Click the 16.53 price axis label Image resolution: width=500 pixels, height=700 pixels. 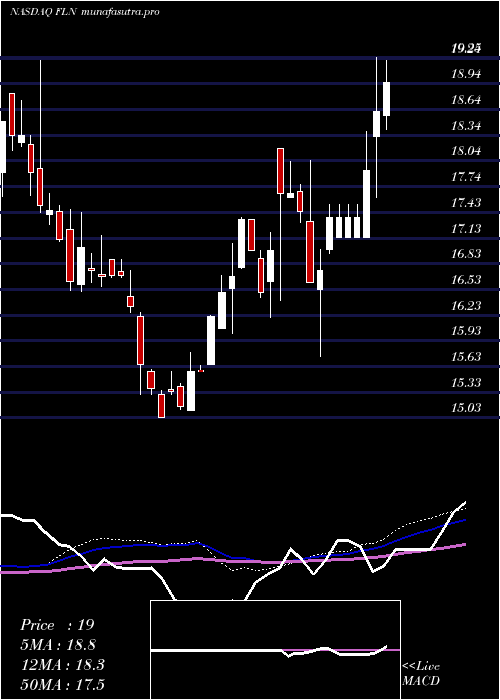click(x=466, y=280)
